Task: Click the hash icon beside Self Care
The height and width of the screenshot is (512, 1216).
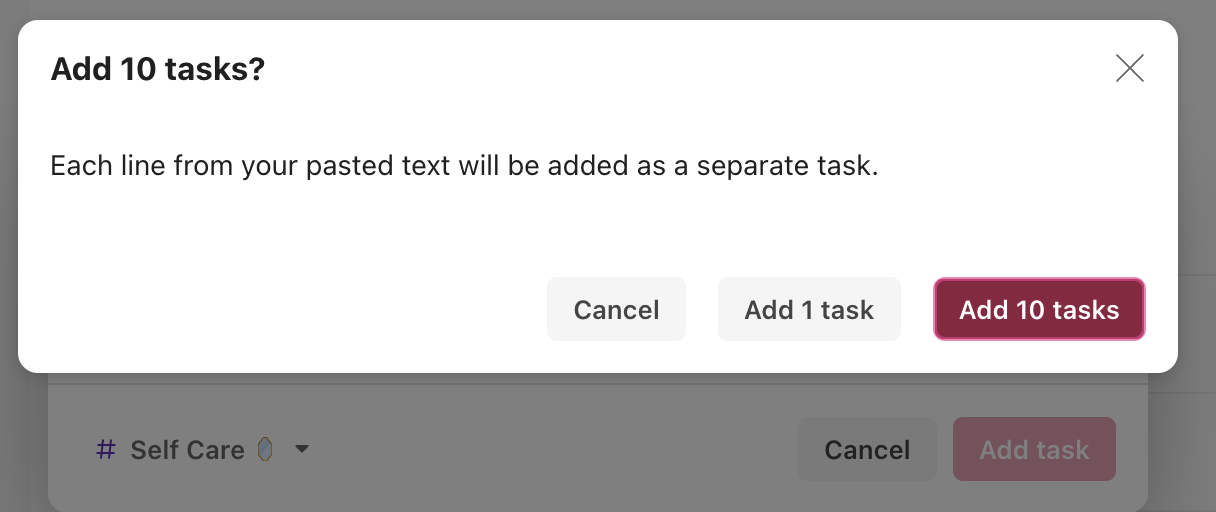Action: click(x=105, y=450)
